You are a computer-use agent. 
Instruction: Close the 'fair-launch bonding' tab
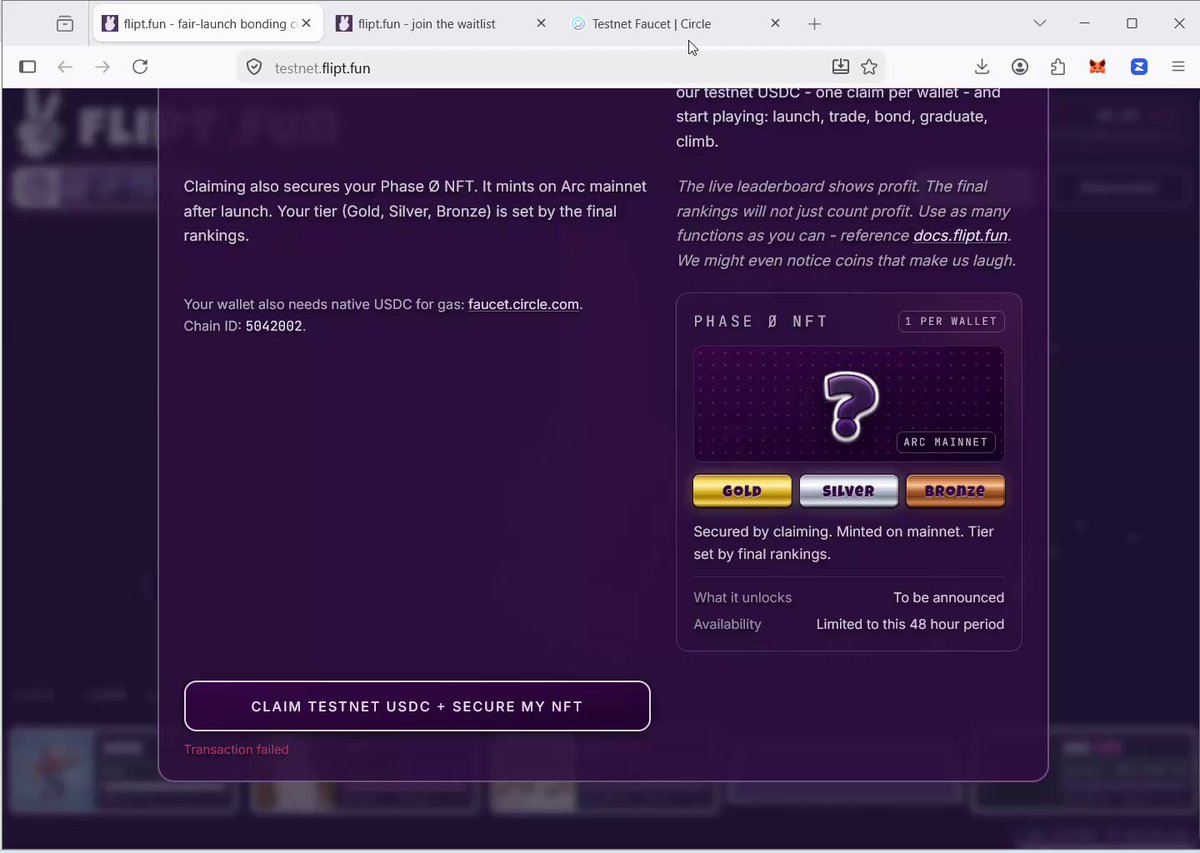pyautogui.click(x=308, y=24)
